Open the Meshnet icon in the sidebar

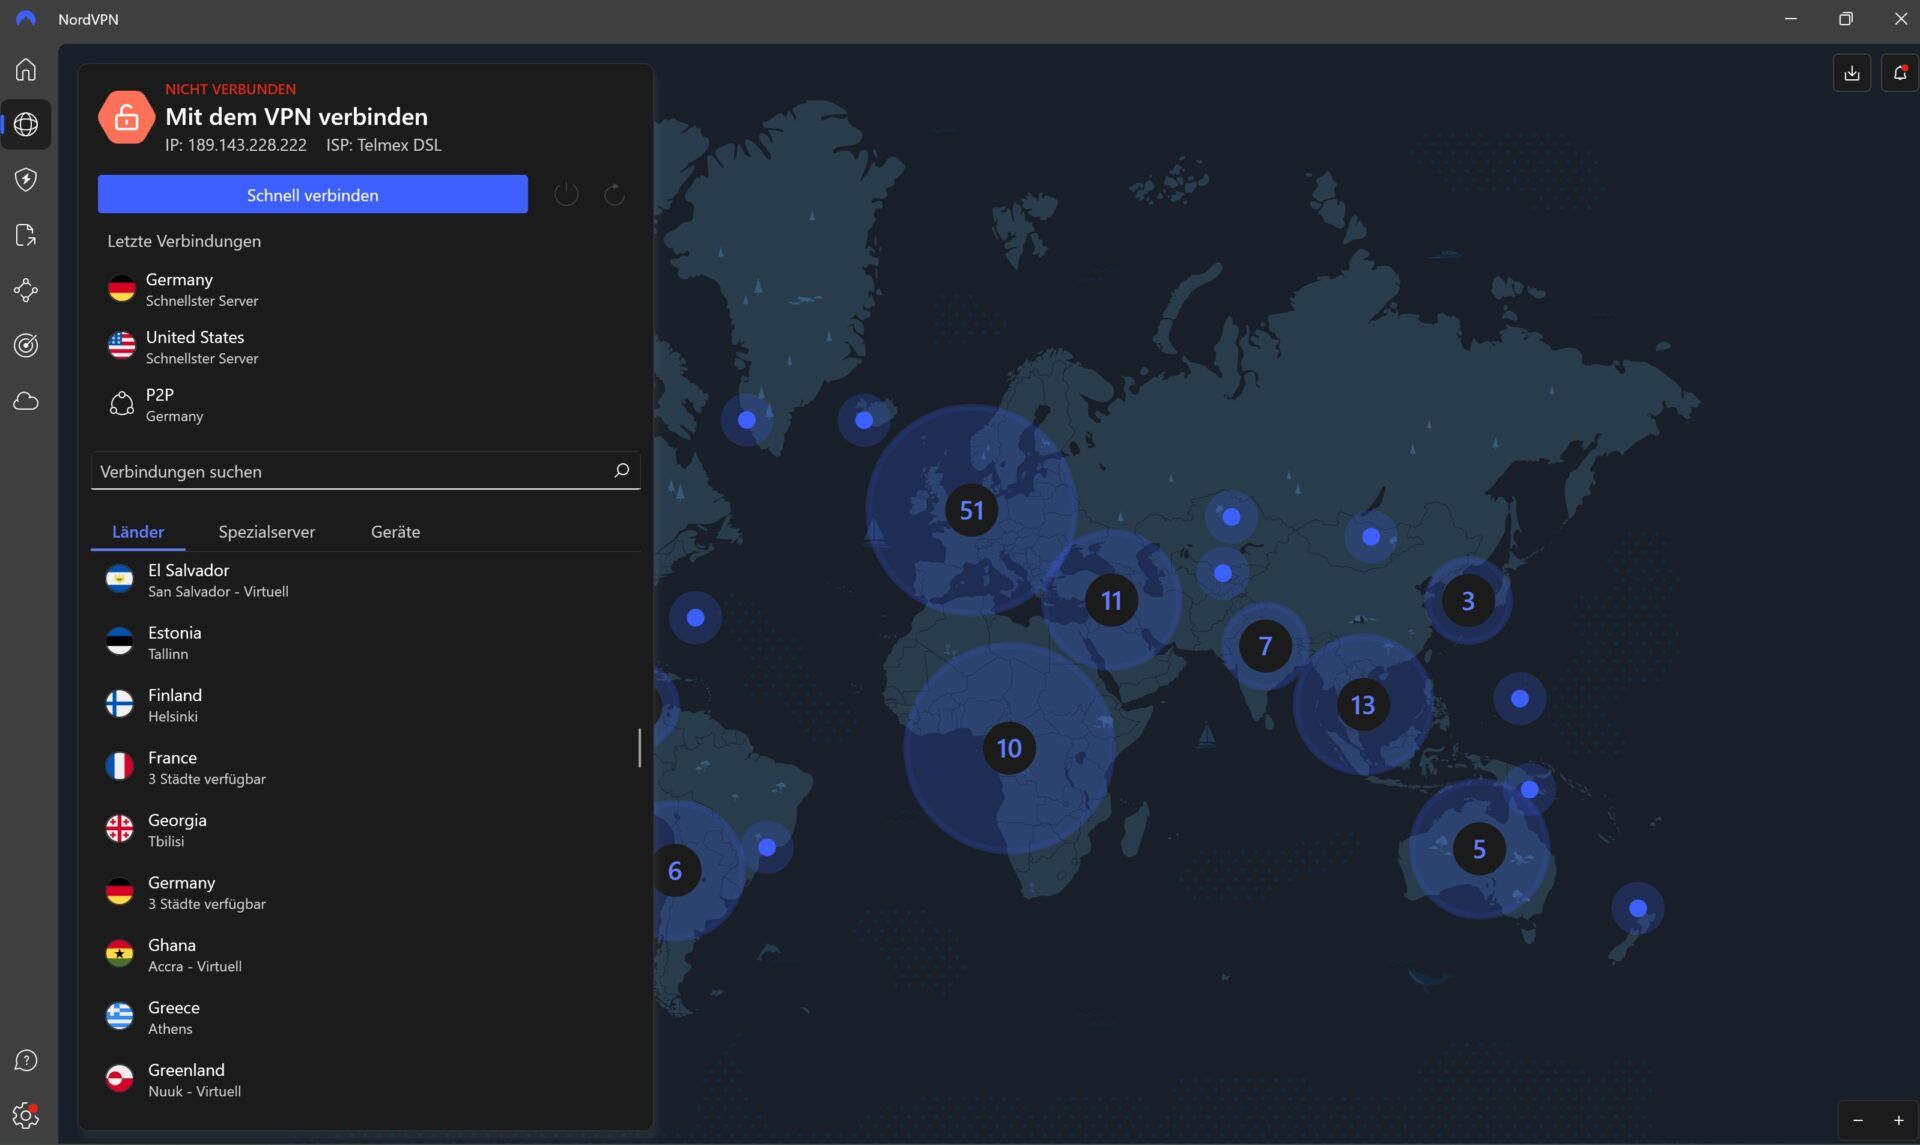point(26,290)
